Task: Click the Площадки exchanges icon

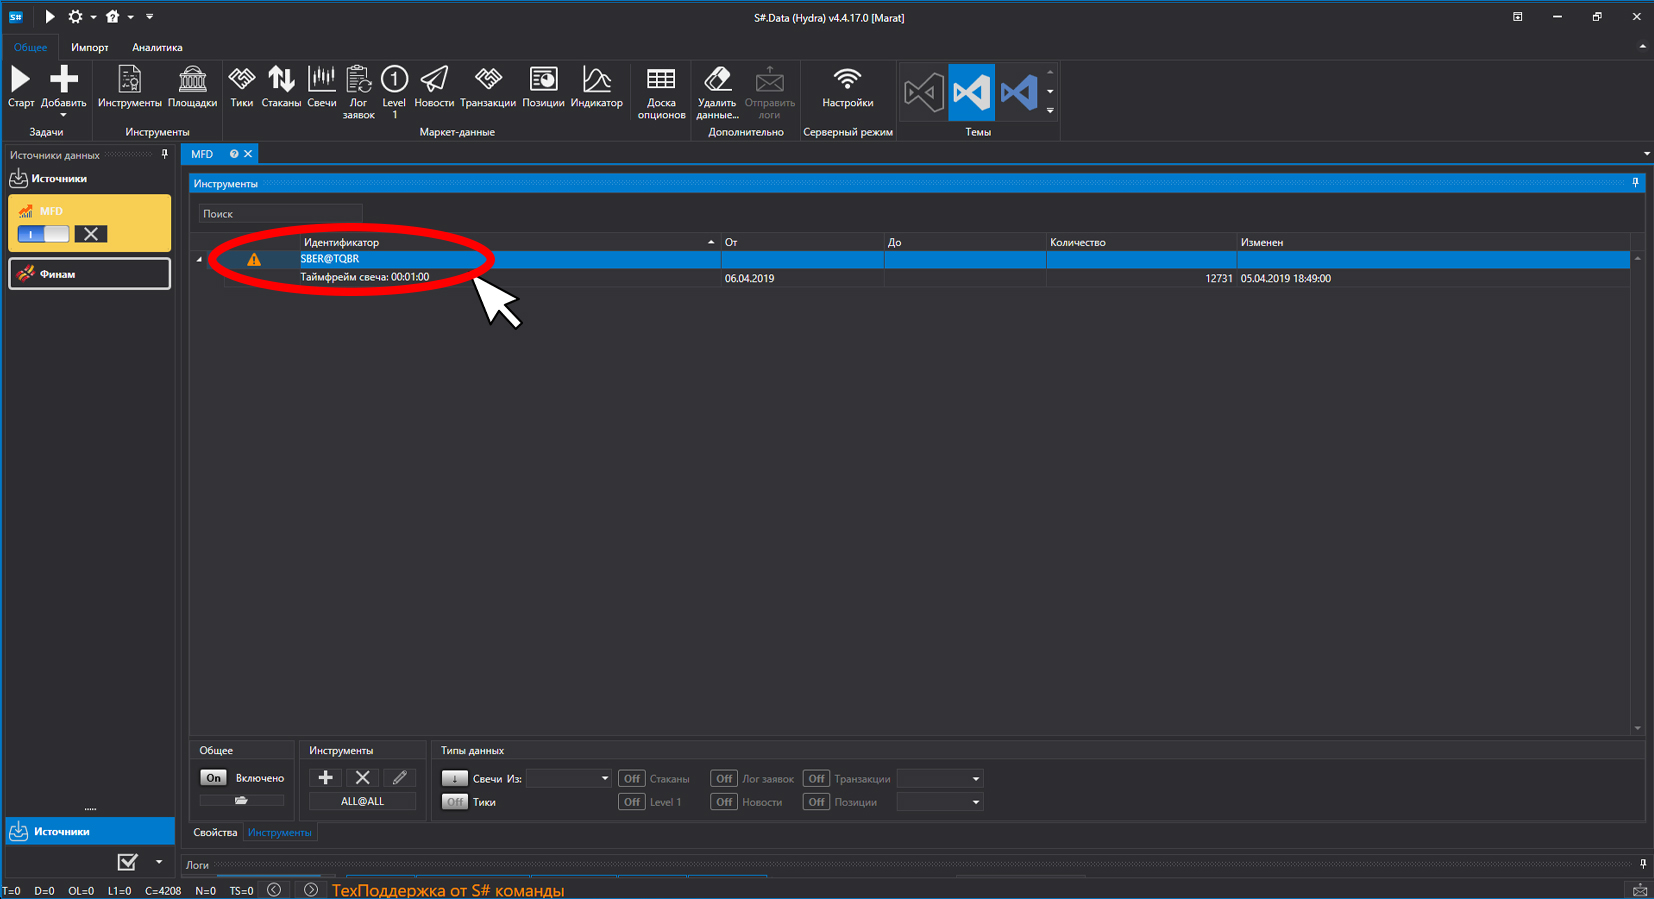Action: [x=192, y=87]
